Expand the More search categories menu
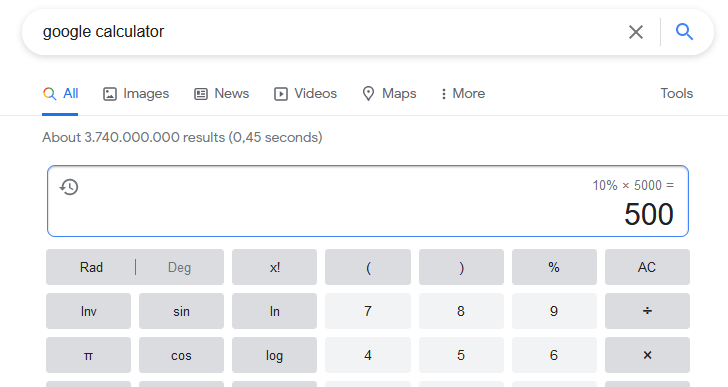The width and height of the screenshot is (728, 387). (x=462, y=94)
